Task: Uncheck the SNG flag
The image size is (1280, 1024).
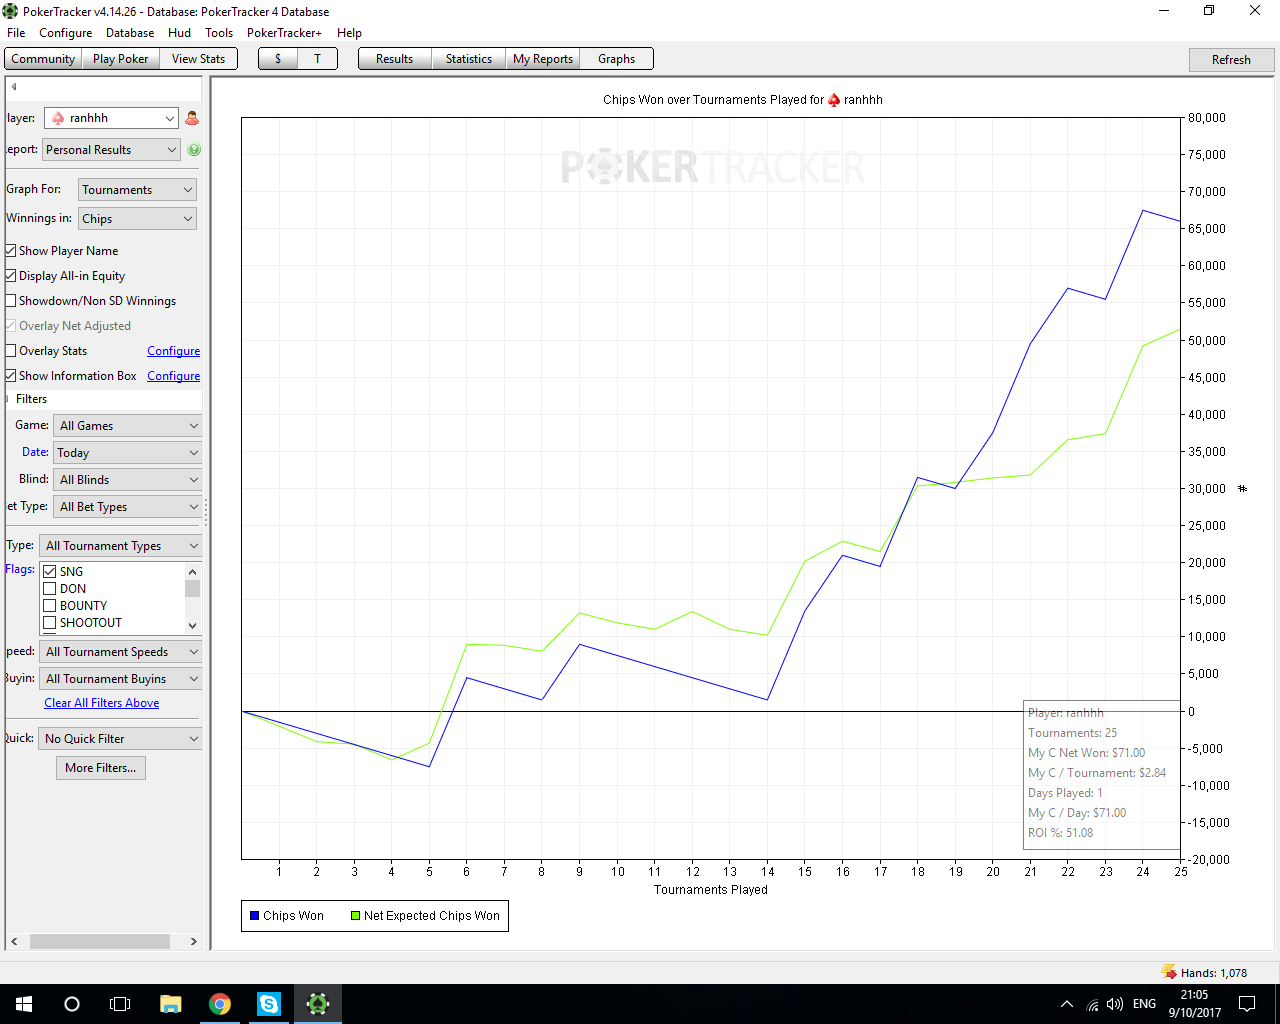Action: point(49,572)
